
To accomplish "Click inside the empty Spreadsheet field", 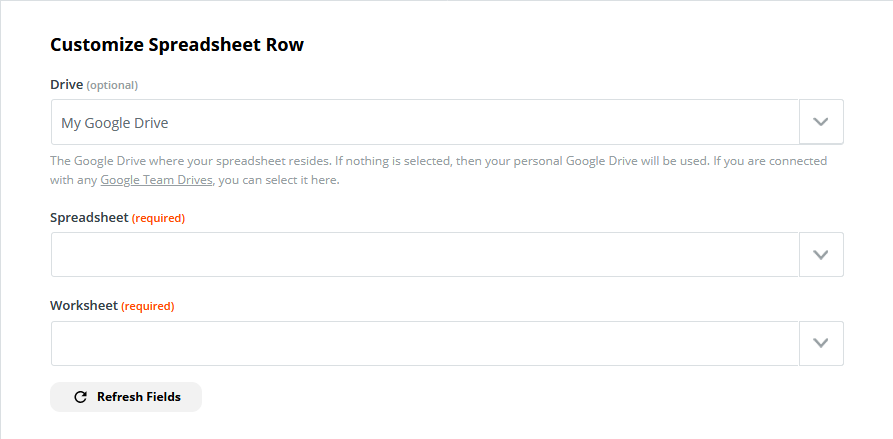I will pos(425,255).
